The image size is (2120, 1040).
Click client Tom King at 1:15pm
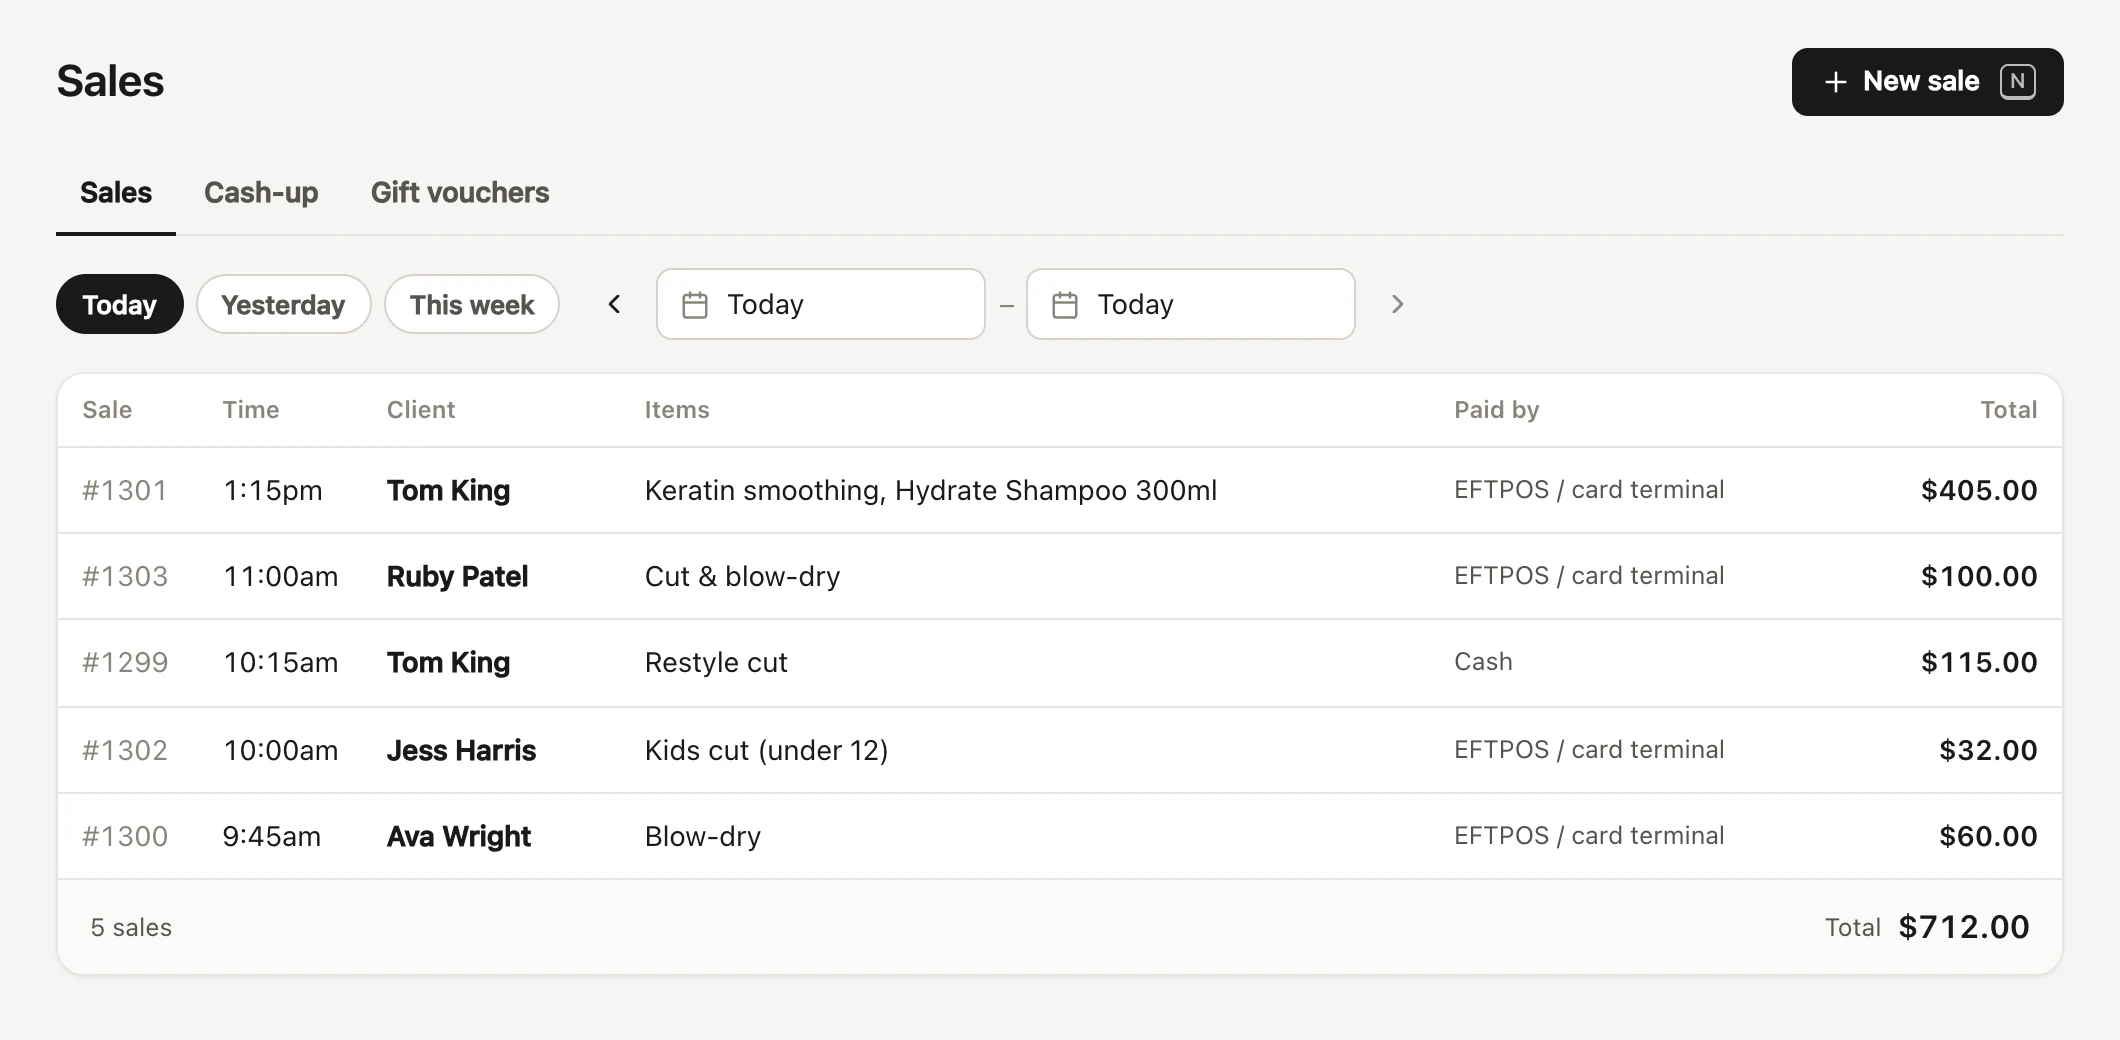click(448, 490)
